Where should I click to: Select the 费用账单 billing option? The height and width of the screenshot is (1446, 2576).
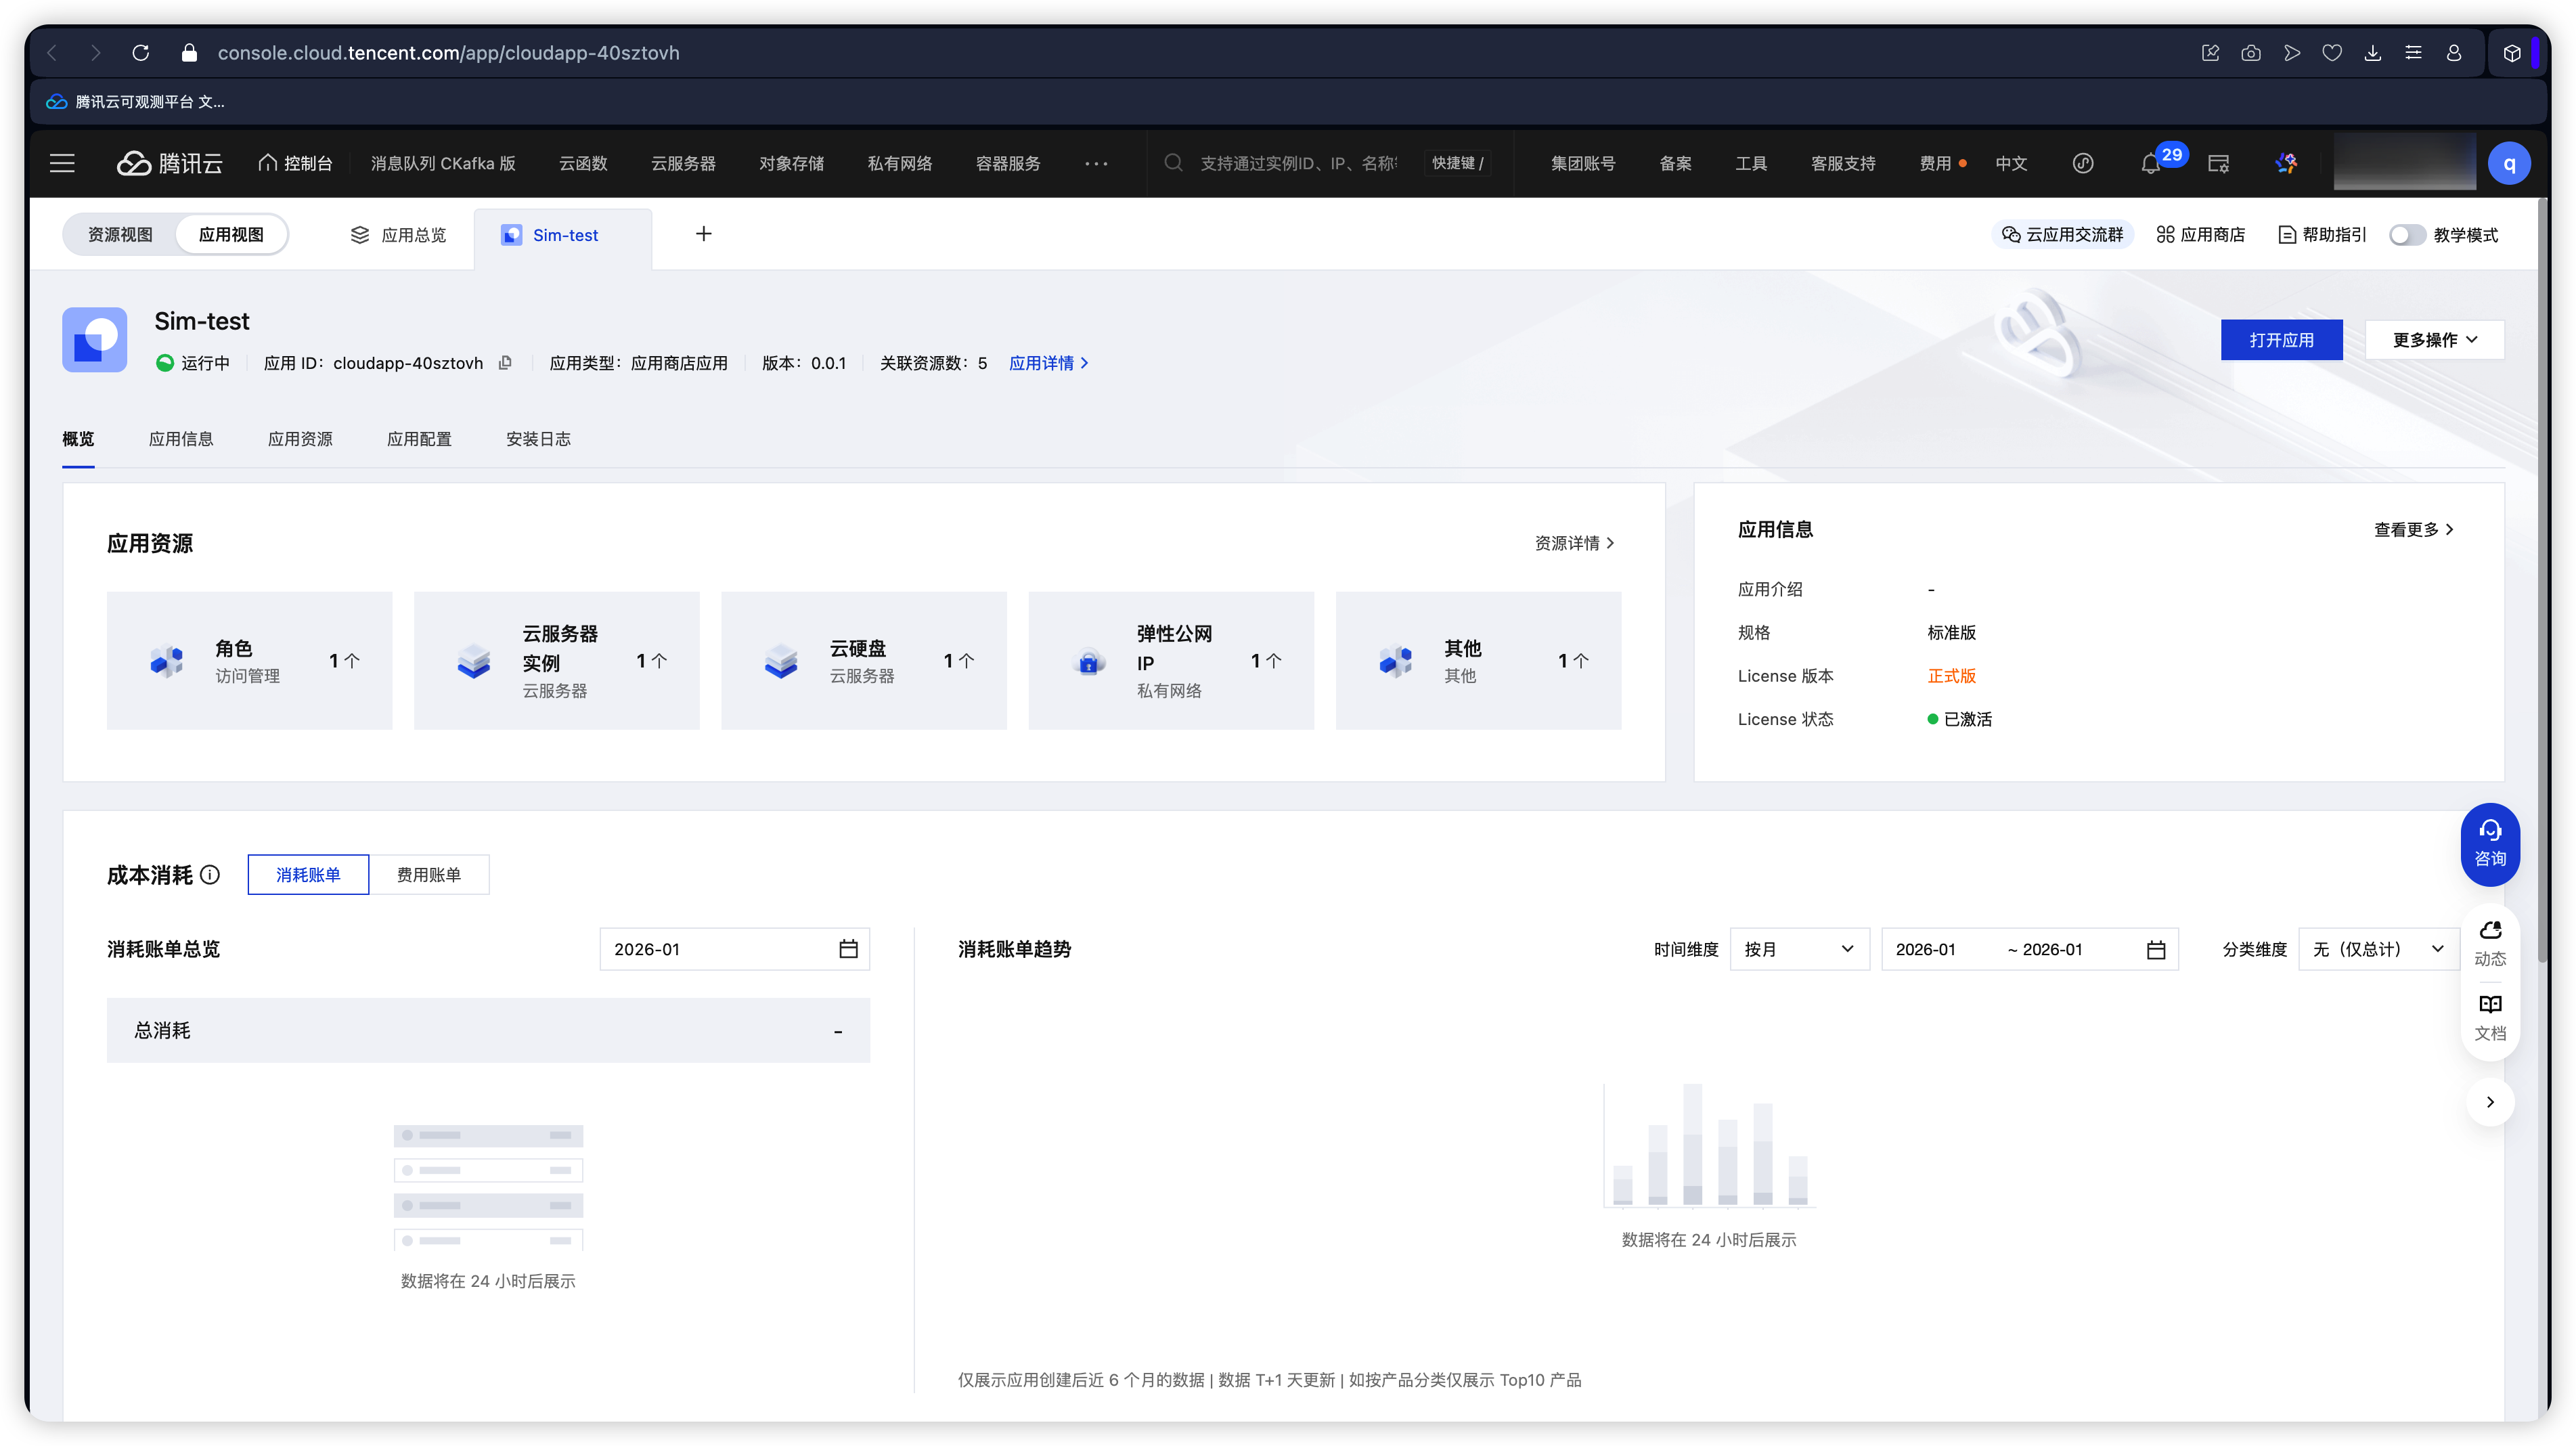pos(429,875)
